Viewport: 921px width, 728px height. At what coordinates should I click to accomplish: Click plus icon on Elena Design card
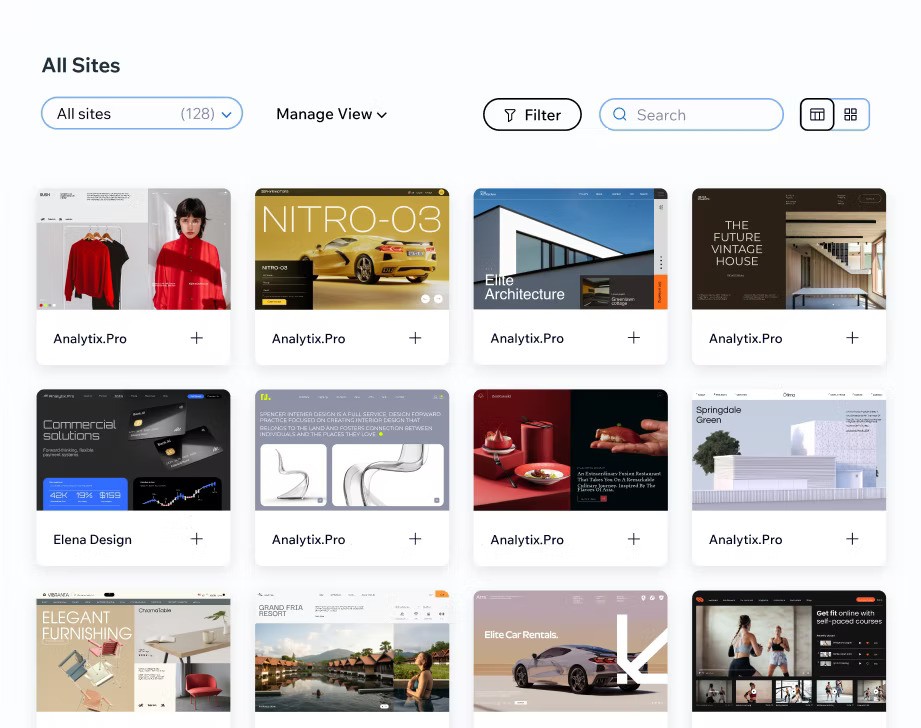[x=197, y=539]
